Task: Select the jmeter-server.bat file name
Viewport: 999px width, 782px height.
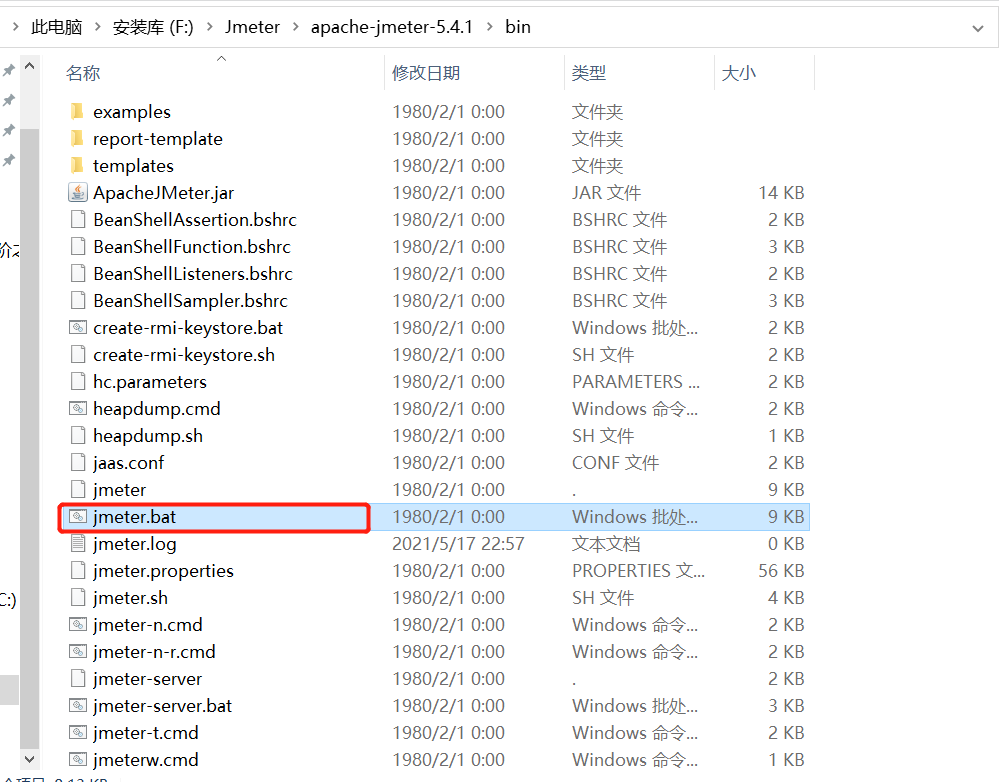Action: point(162,706)
